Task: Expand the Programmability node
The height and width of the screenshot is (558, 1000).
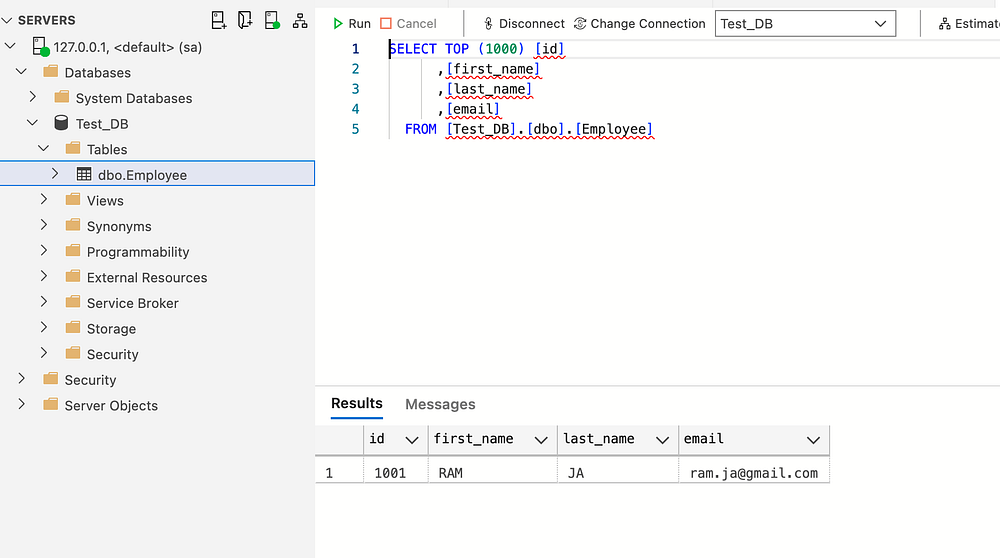Action: point(43,251)
